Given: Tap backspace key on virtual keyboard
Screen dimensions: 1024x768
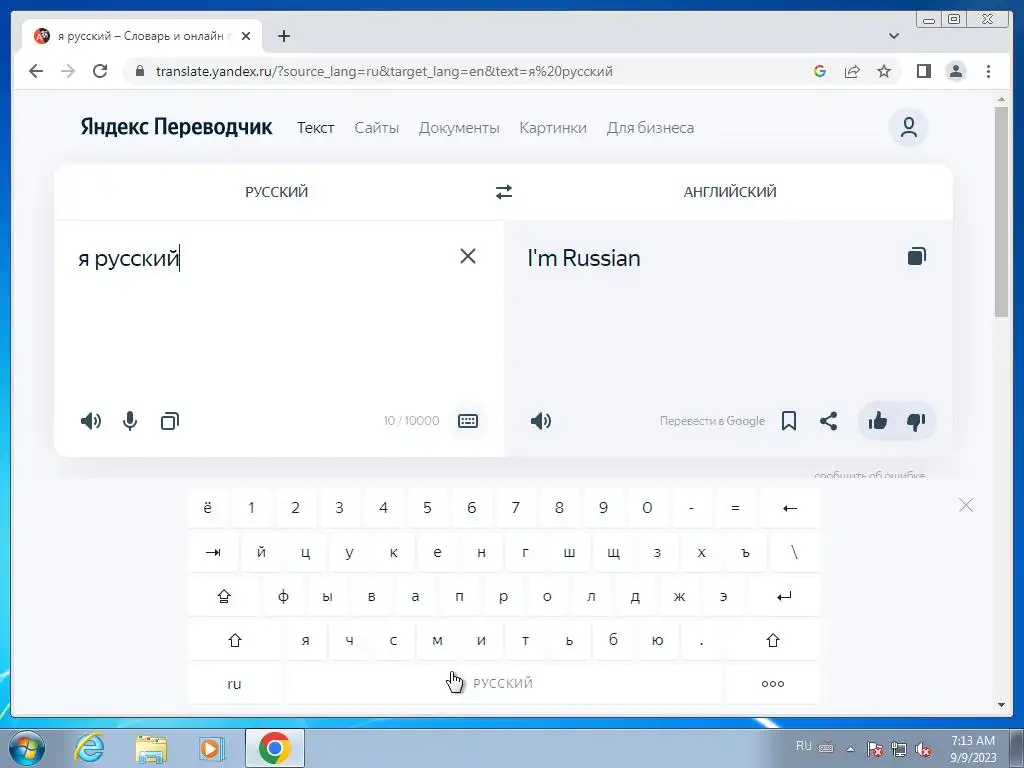Looking at the screenshot, I should pyautogui.click(x=790, y=508).
